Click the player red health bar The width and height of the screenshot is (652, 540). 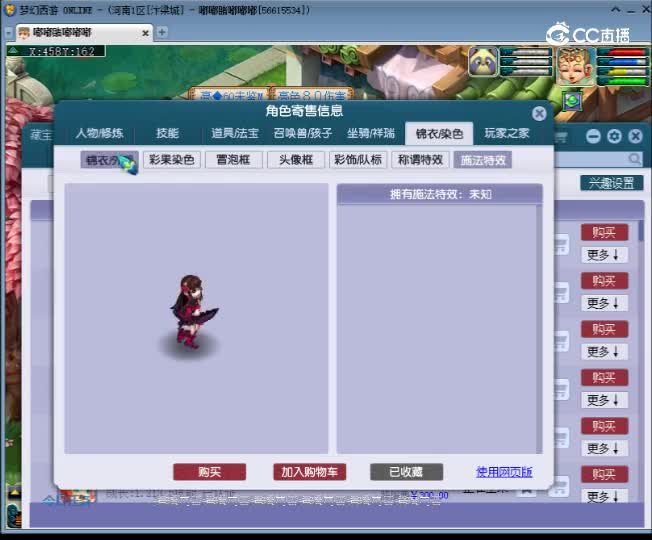click(x=622, y=52)
